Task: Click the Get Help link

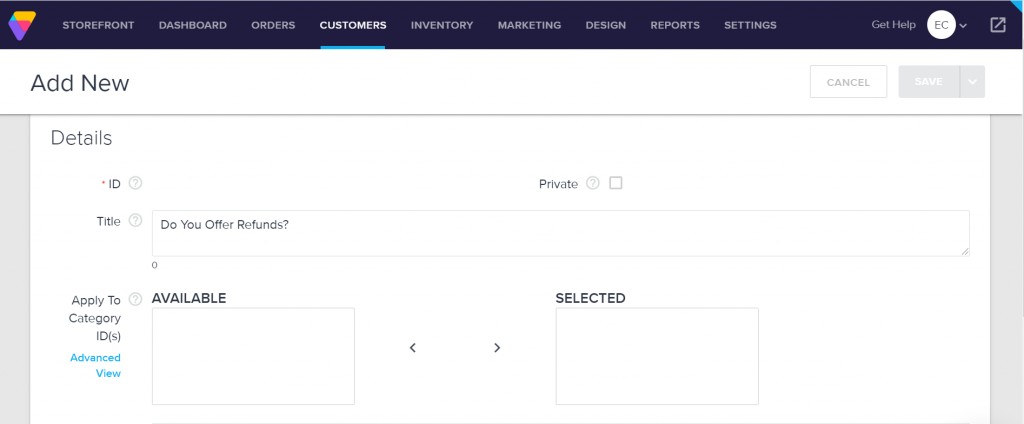Action: [893, 25]
